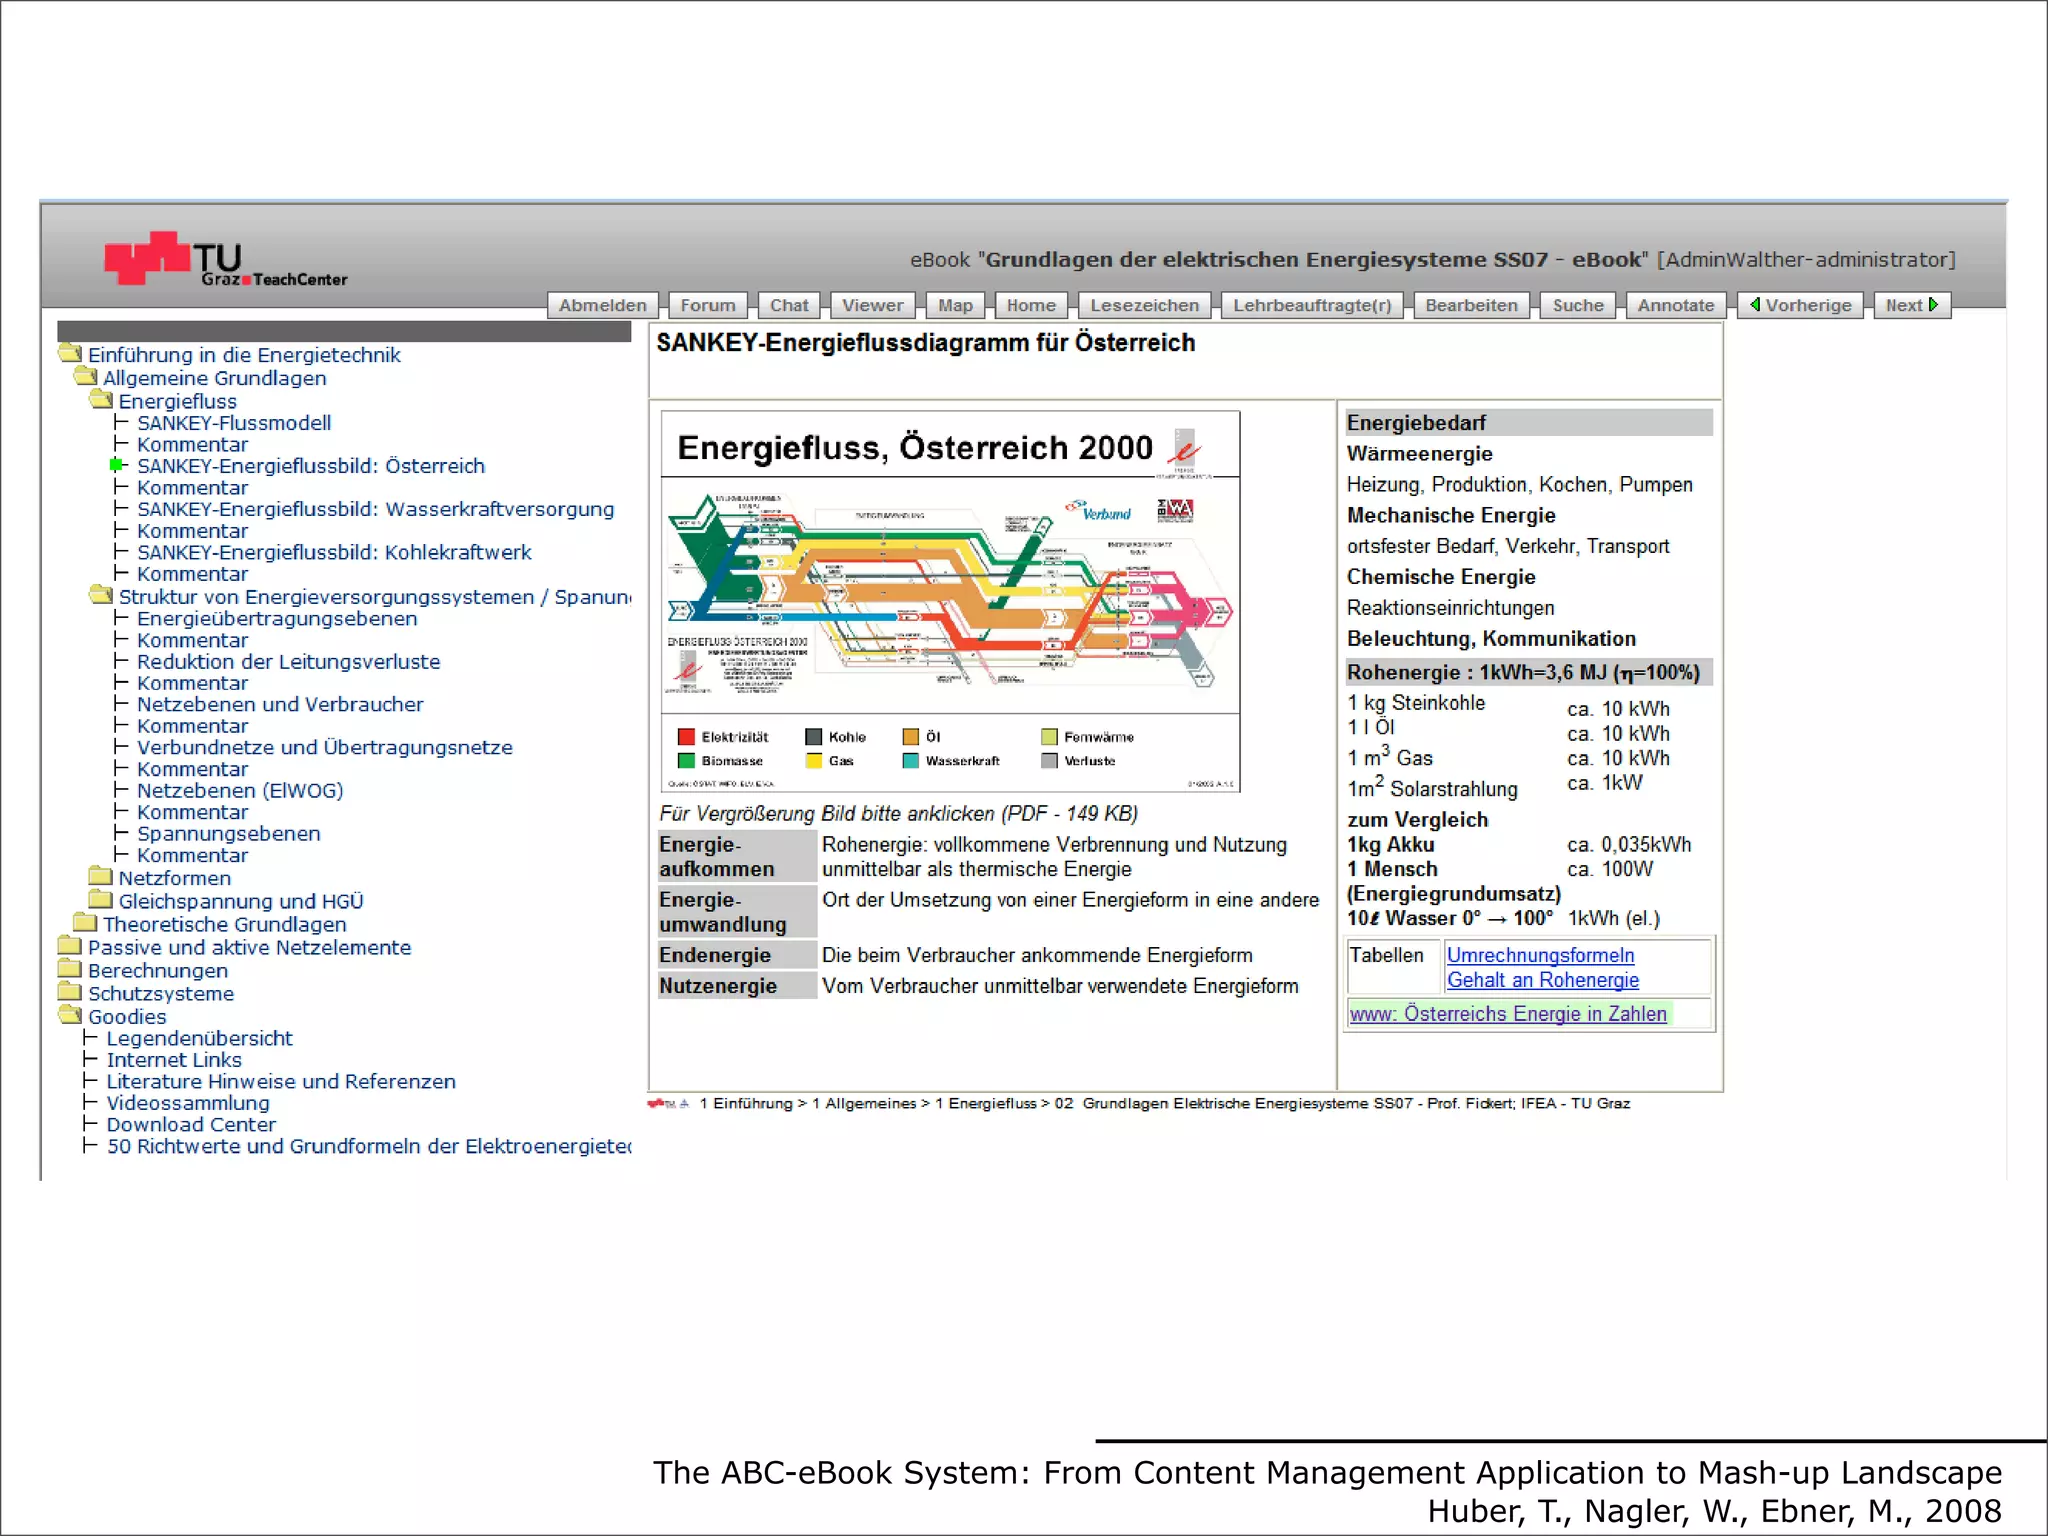Open the Einführung in die Energietechnik folder icon
This screenshot has height=1536, width=2048.
(70, 353)
